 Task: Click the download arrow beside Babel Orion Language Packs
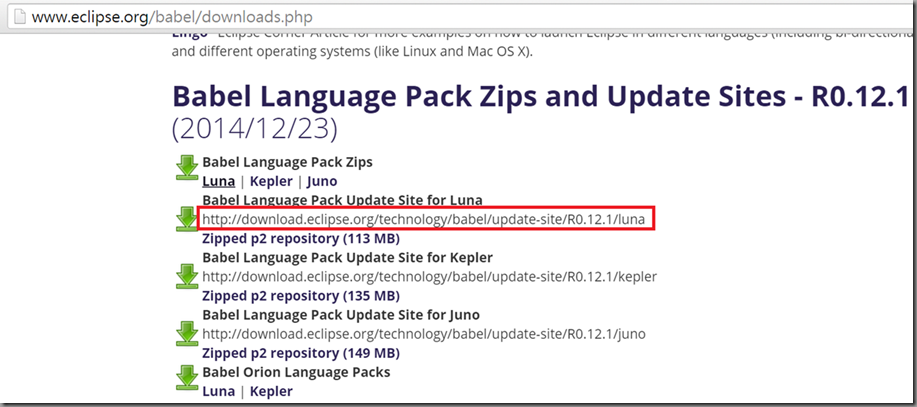coord(187,377)
